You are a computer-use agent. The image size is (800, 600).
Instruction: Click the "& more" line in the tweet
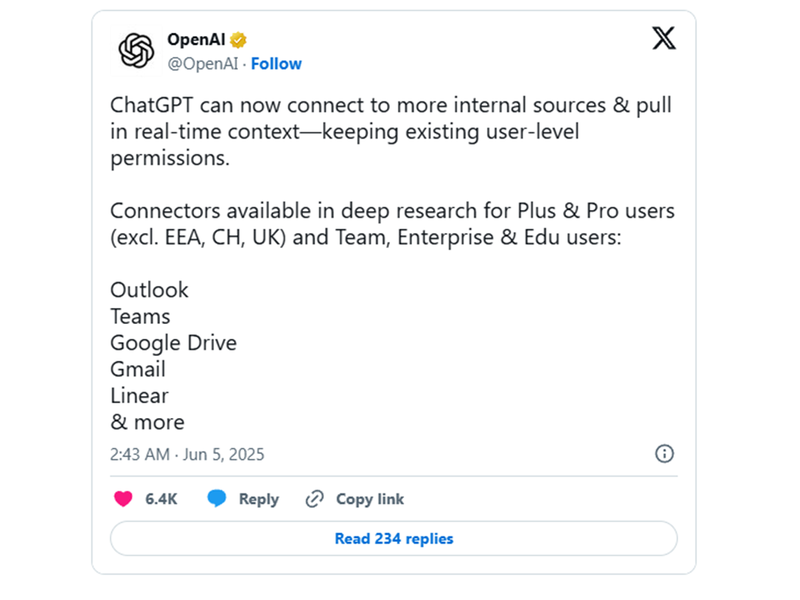click(x=147, y=422)
